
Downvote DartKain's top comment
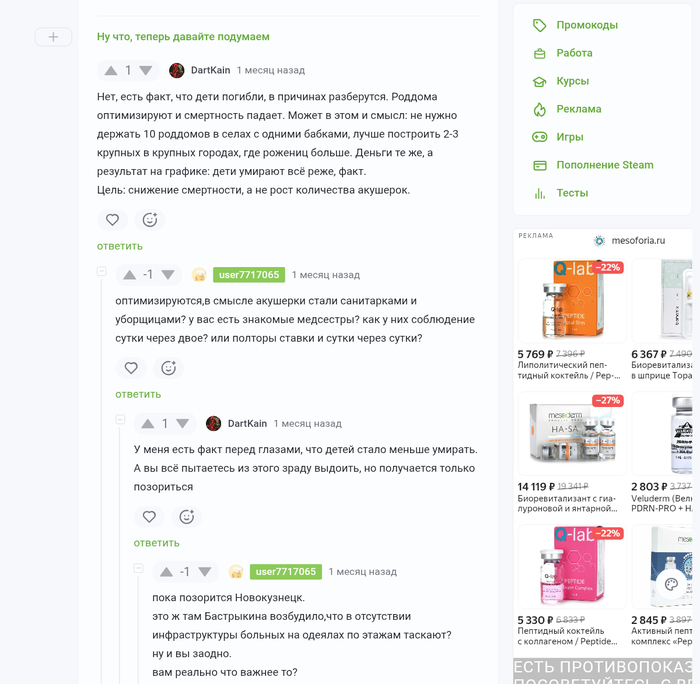(x=146, y=71)
